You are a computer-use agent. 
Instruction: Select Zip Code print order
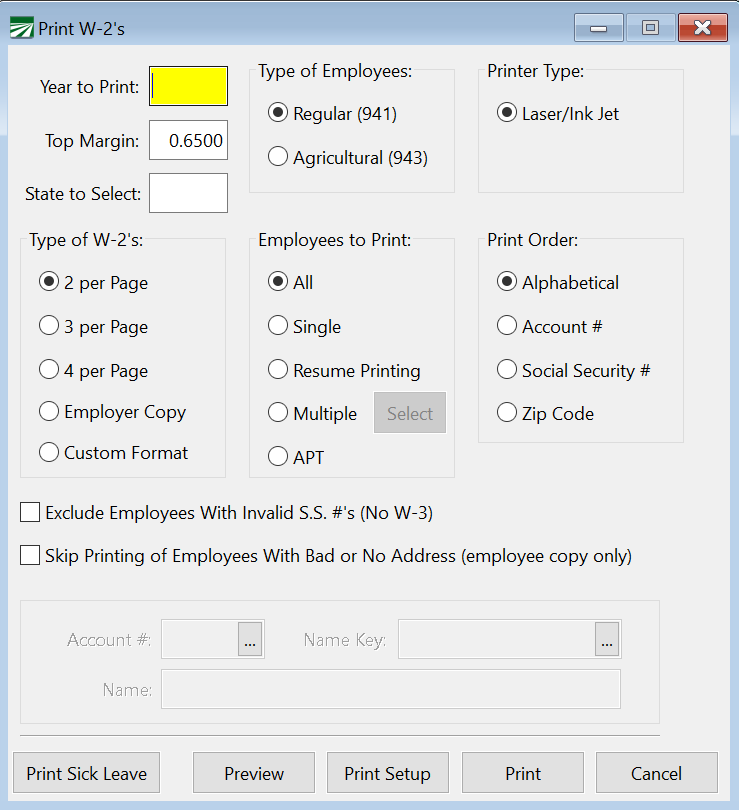point(507,414)
